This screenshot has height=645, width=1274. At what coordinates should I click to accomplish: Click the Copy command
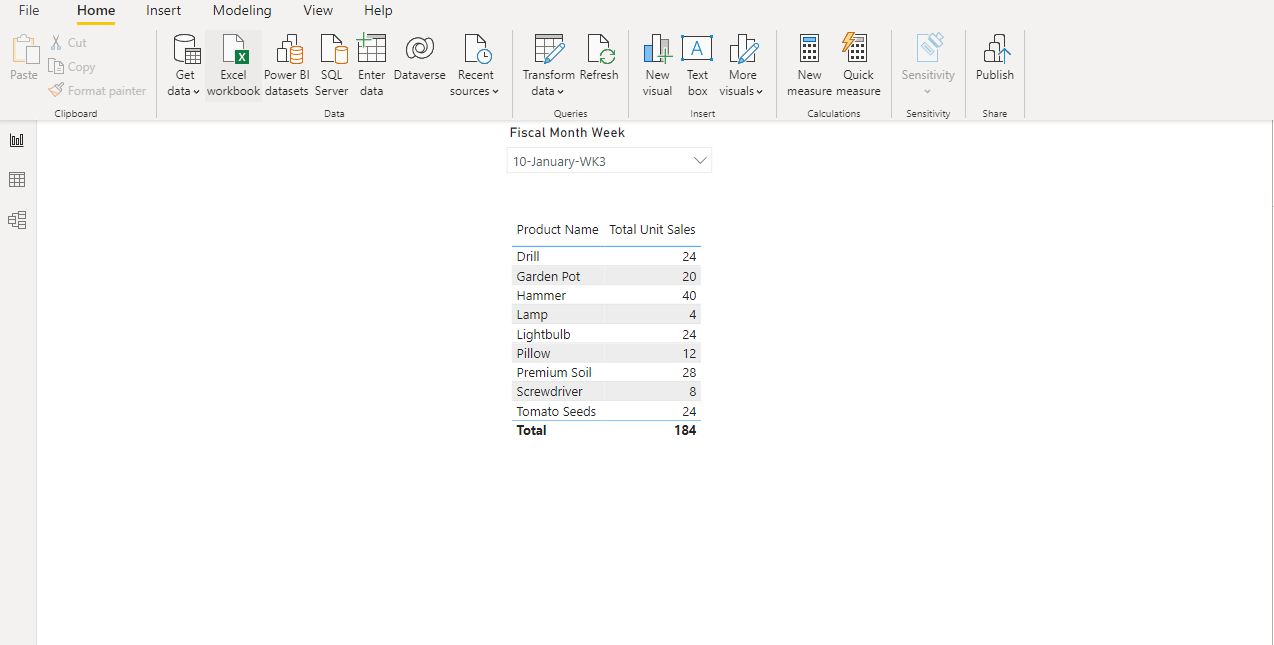tap(72, 67)
